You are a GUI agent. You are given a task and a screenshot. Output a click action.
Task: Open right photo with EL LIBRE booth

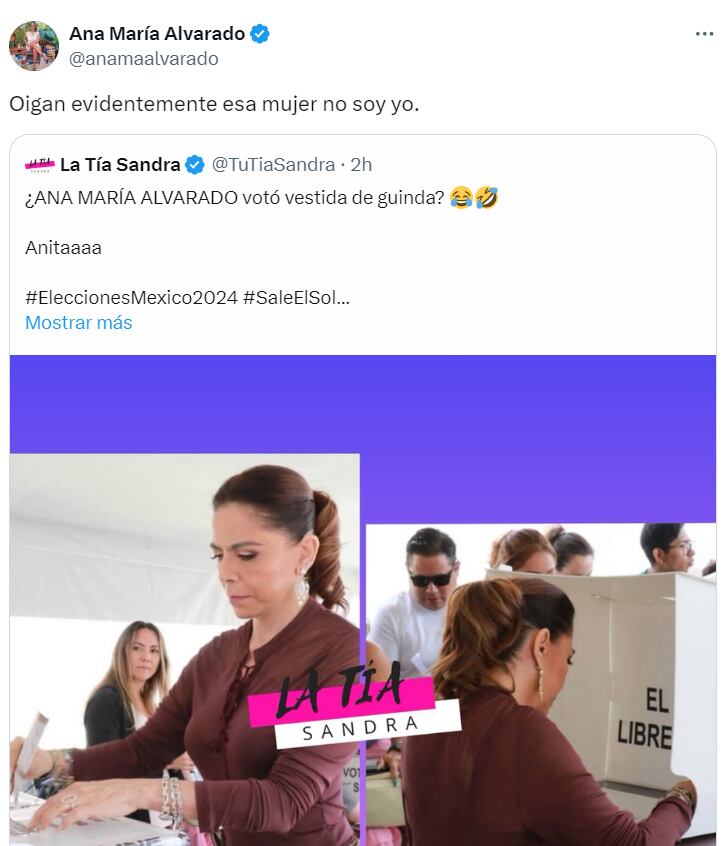541,685
